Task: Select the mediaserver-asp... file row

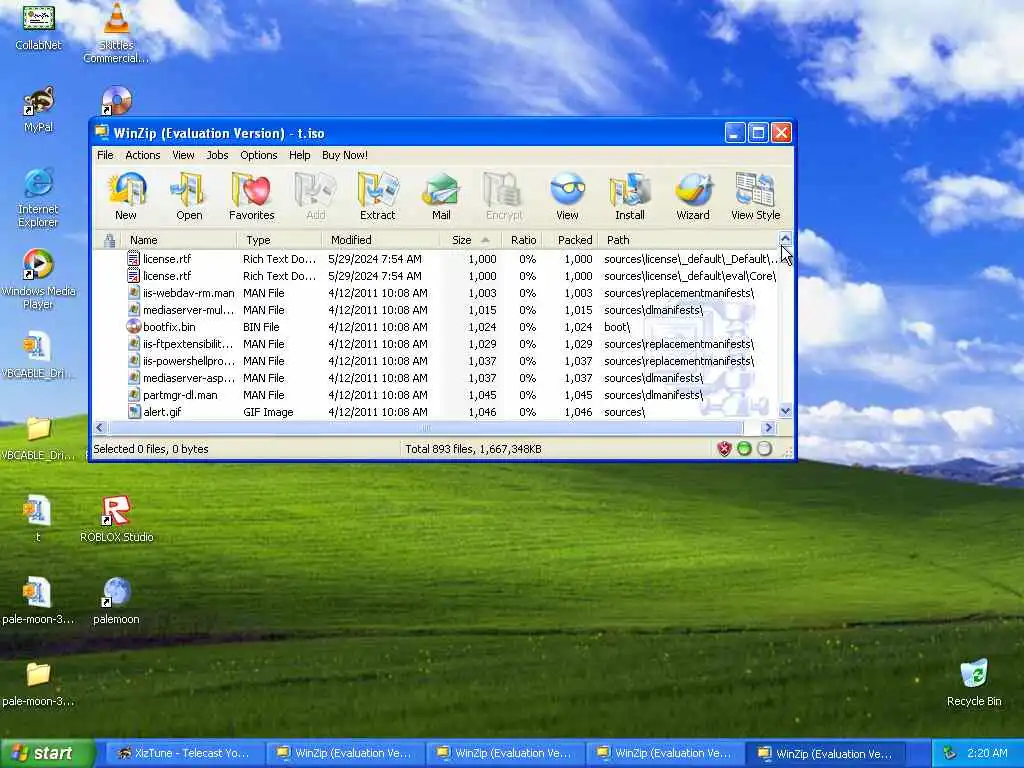Action: [436, 377]
